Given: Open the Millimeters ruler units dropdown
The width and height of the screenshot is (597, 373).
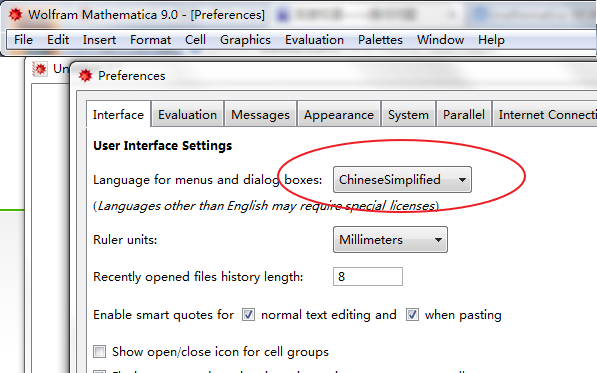Looking at the screenshot, I should (390, 239).
